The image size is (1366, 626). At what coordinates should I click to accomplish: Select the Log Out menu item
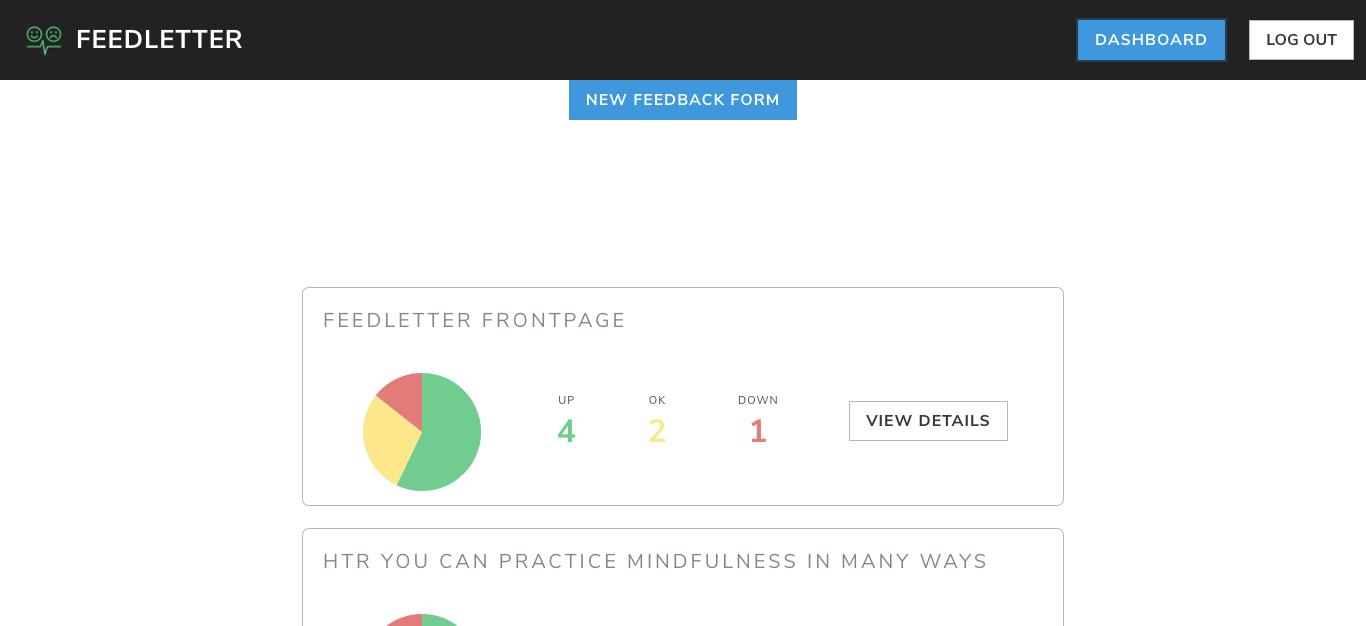[1301, 40]
